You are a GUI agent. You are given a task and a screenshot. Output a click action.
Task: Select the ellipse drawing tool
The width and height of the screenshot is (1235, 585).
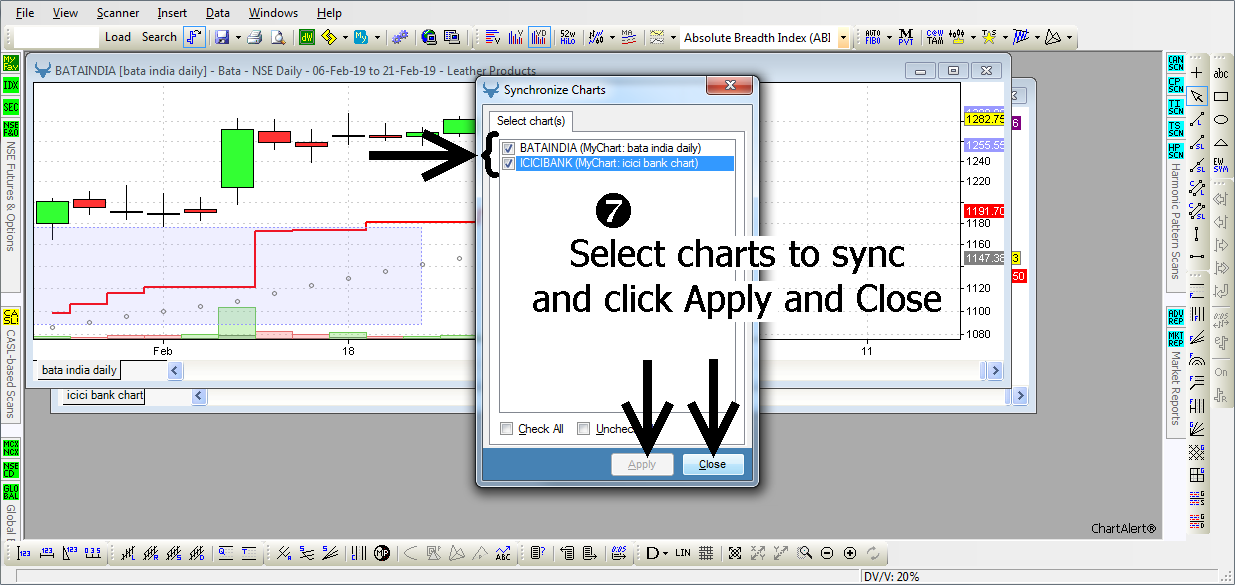click(x=1221, y=120)
